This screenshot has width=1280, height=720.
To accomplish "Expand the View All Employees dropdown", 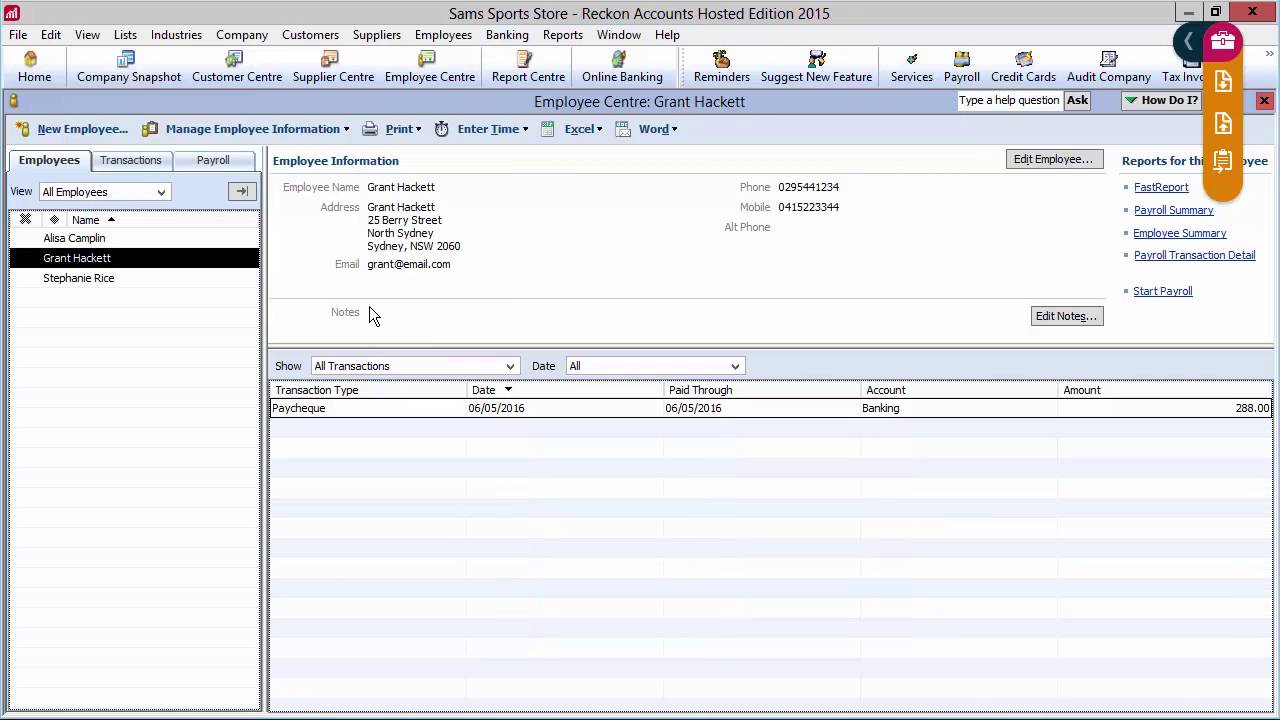I will 105,192.
